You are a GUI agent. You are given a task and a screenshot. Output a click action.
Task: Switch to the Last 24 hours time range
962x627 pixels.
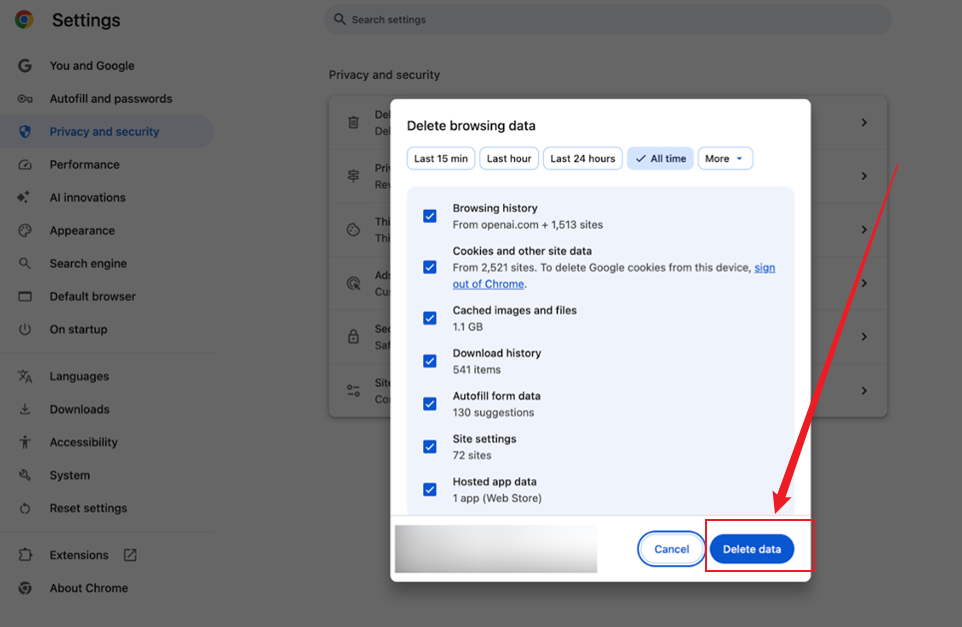[x=582, y=158]
